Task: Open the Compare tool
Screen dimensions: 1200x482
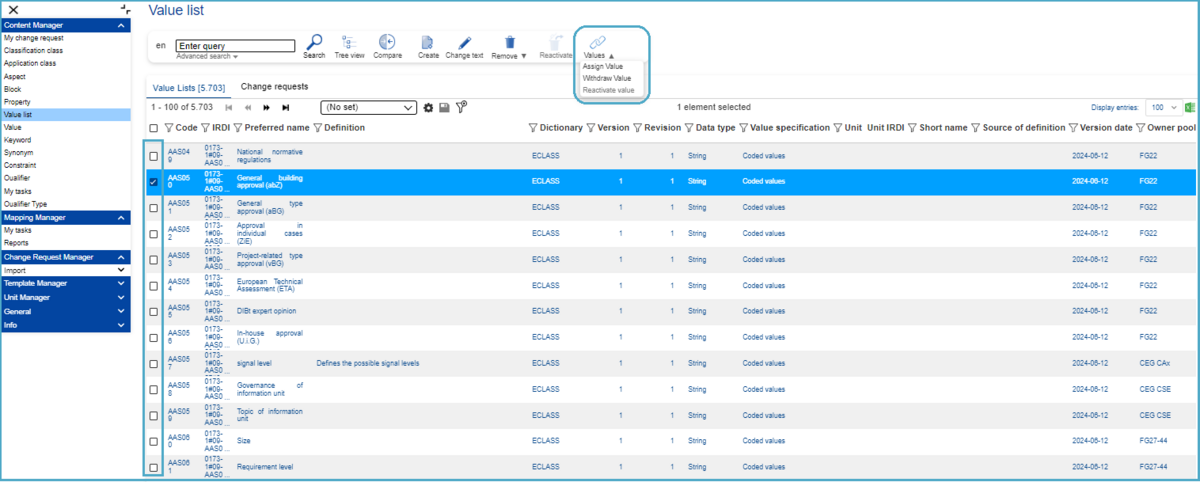Action: coord(388,42)
